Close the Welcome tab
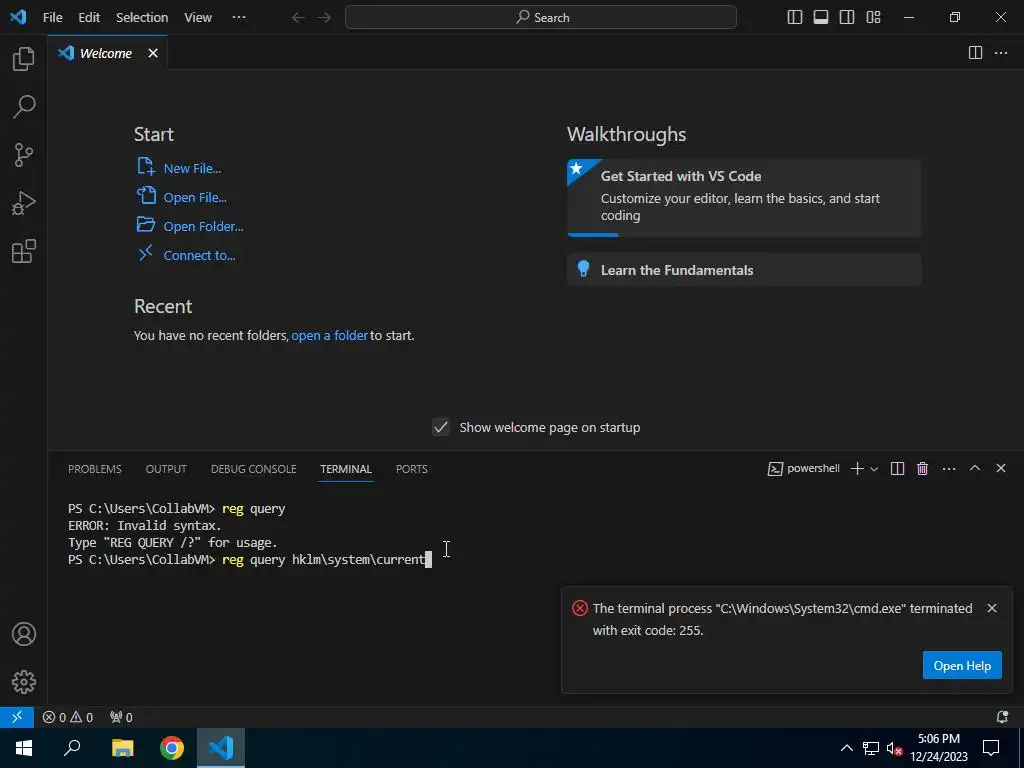 point(153,53)
